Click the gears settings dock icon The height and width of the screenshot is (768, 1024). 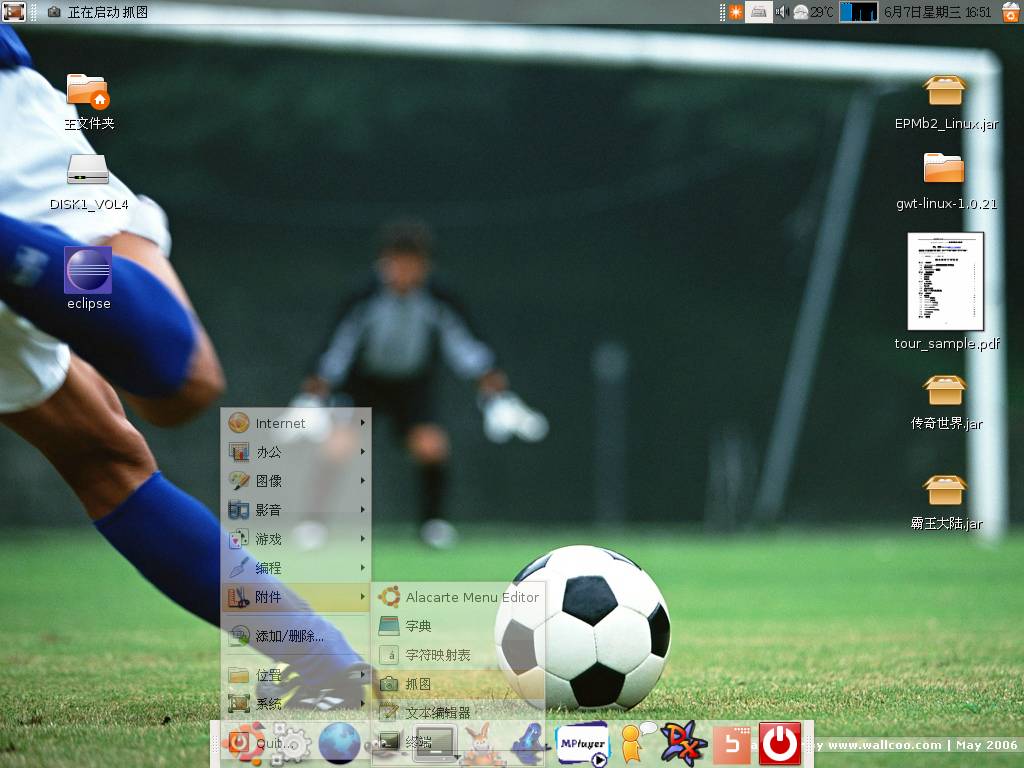[290, 744]
